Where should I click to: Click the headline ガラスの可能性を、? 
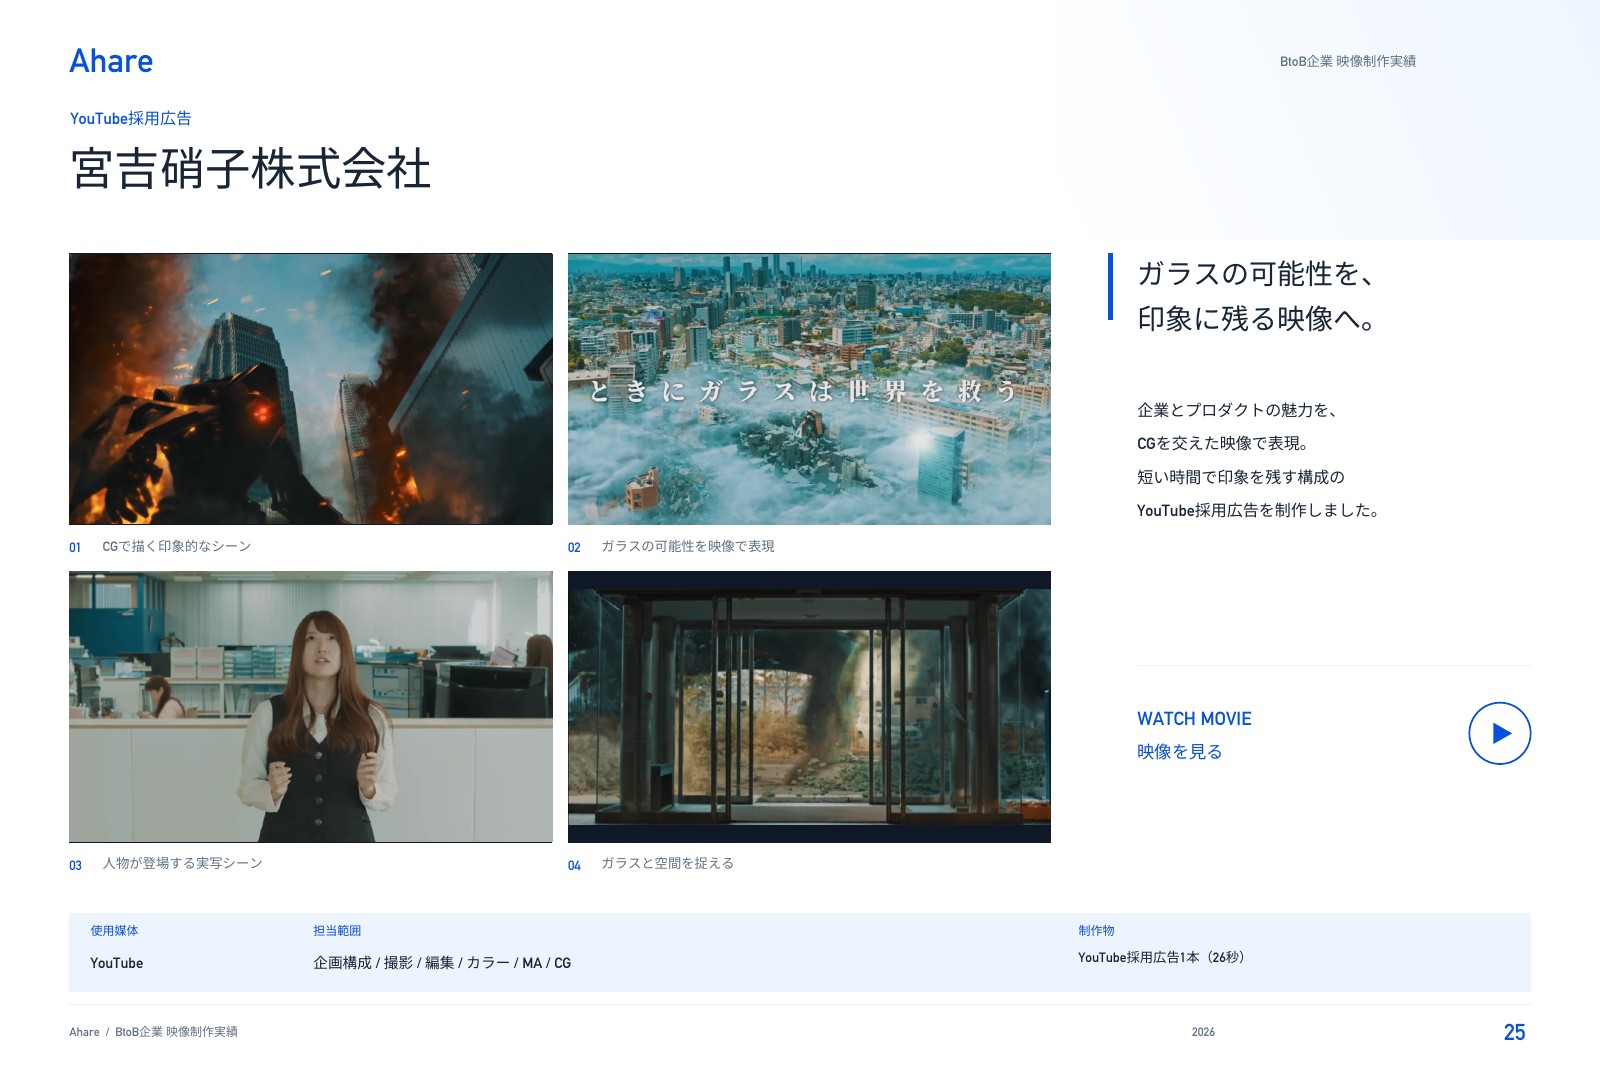1256,273
